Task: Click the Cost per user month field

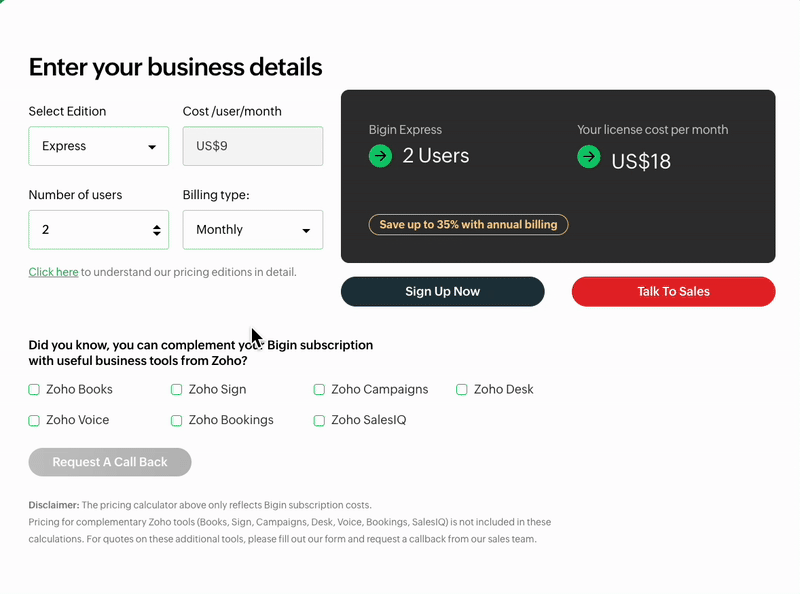Action: (252, 146)
